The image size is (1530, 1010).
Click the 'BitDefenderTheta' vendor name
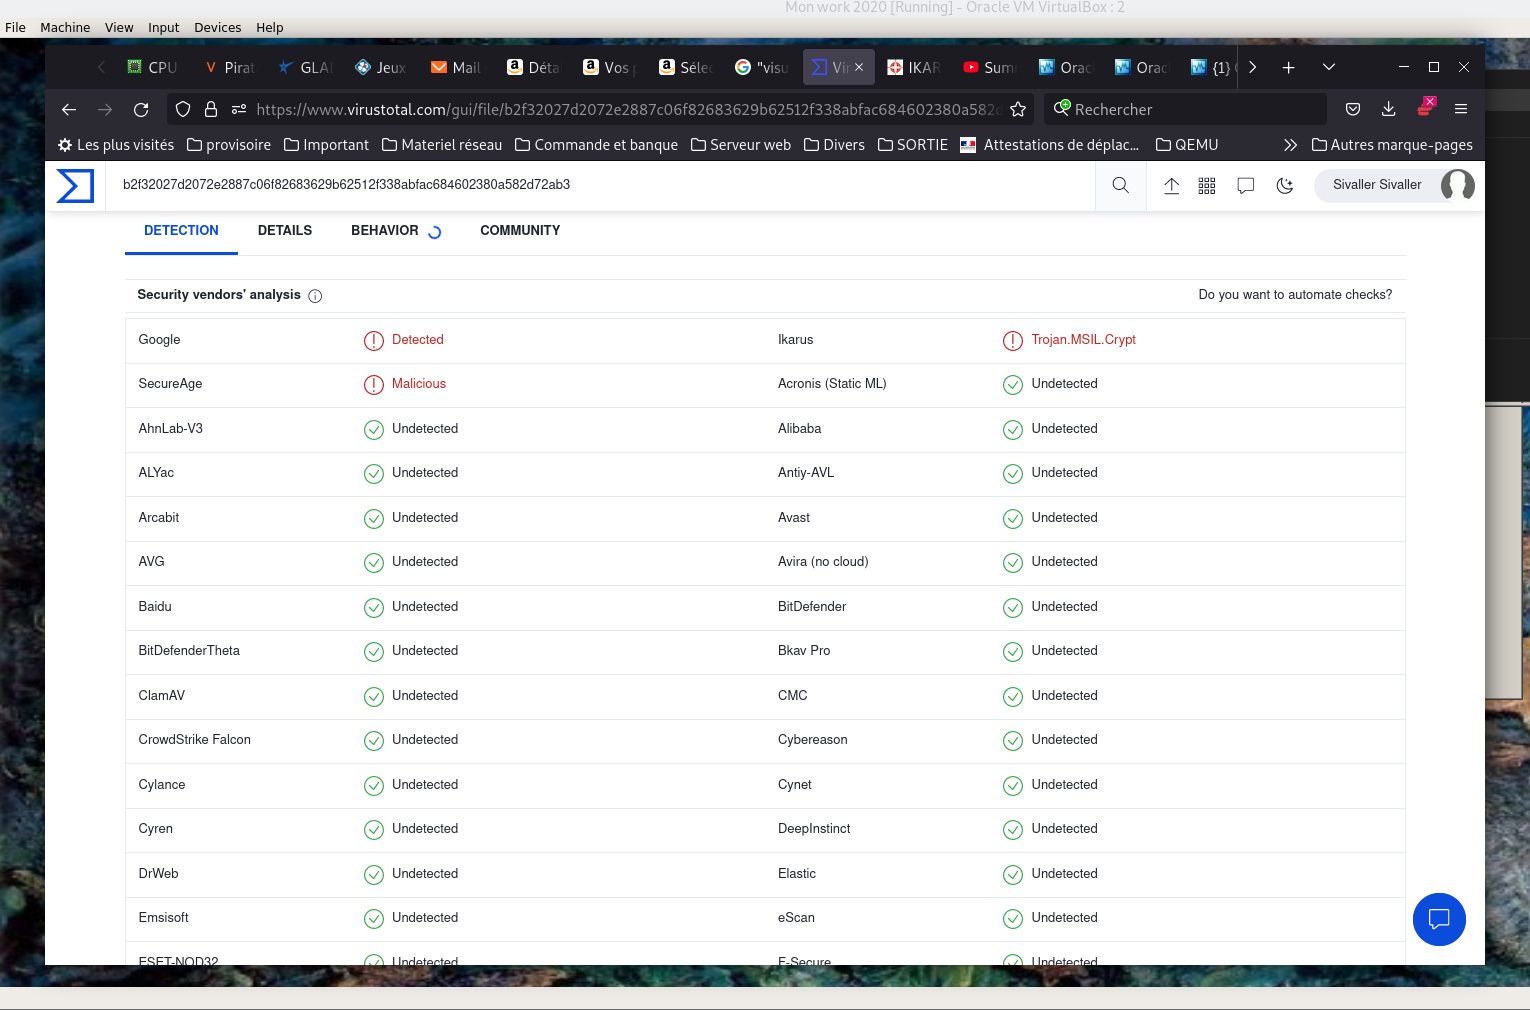189,651
